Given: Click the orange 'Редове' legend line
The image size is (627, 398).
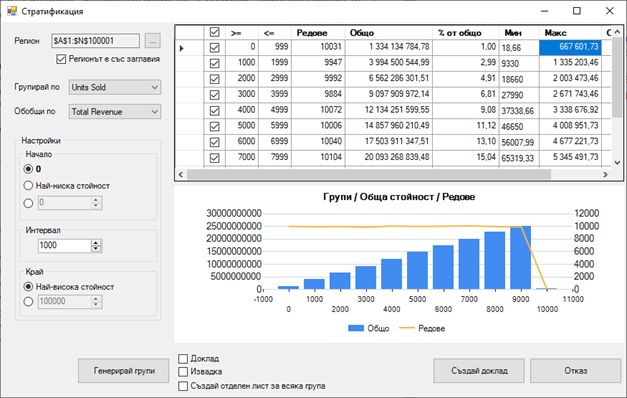Looking at the screenshot, I should [x=407, y=328].
